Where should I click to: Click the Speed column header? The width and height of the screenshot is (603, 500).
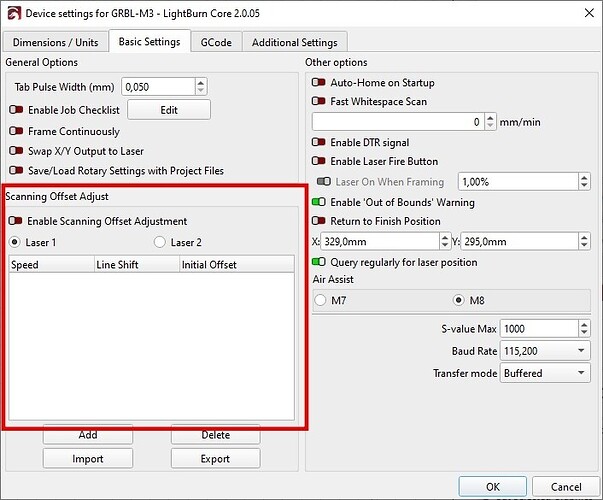click(52, 265)
